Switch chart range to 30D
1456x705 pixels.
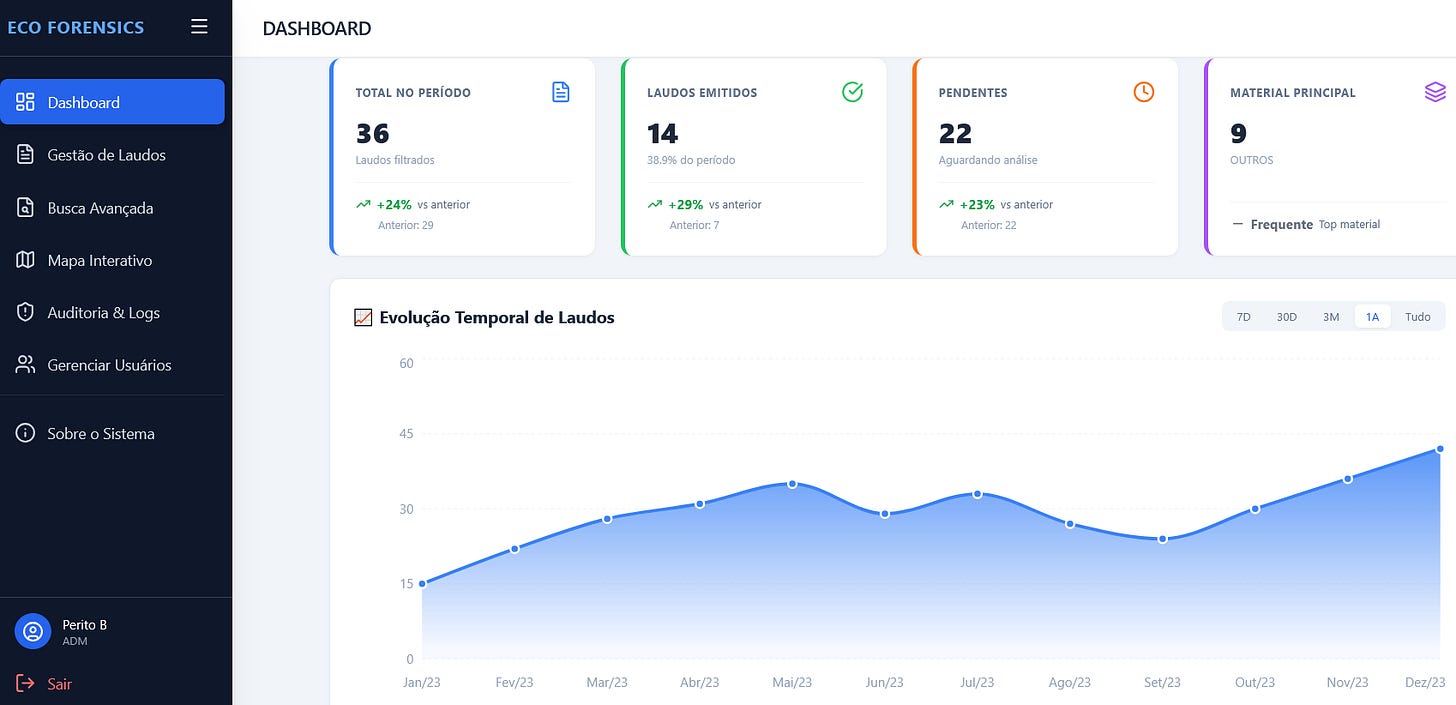[x=1286, y=317]
